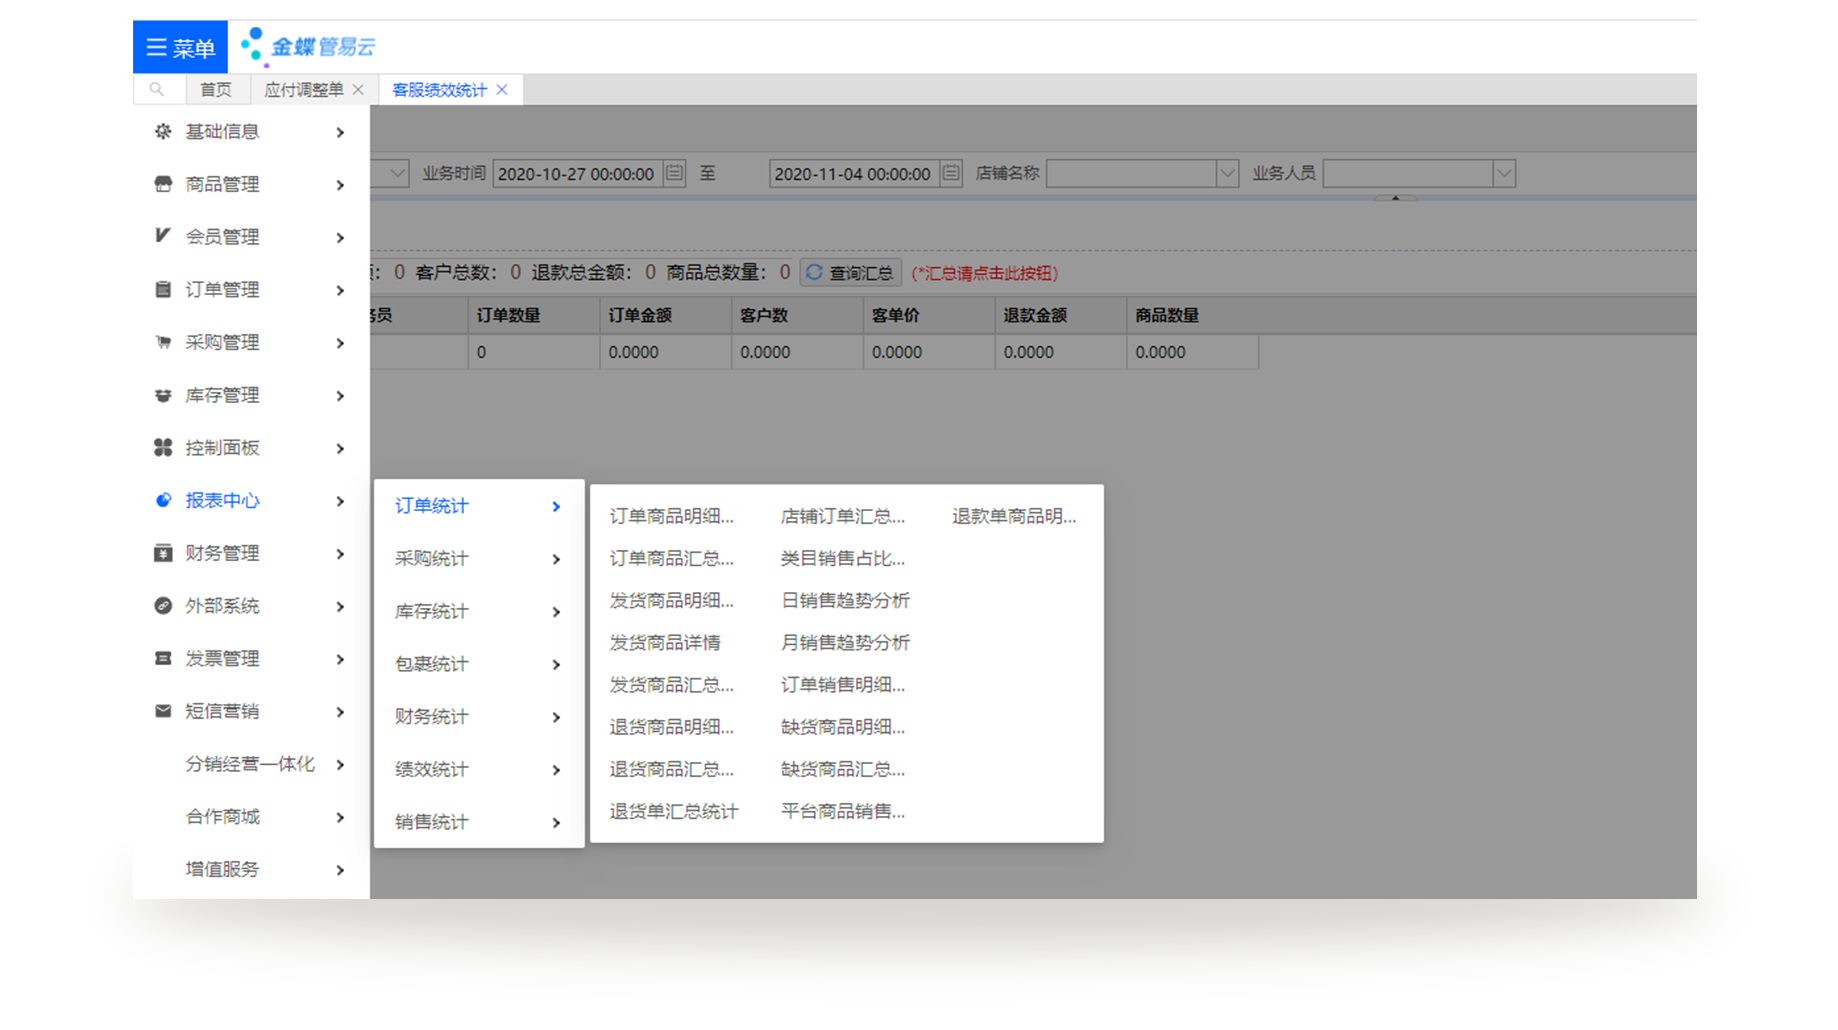Click the 控制面板 clover icon
Screen dimensions: 1838x1030
point(163,447)
